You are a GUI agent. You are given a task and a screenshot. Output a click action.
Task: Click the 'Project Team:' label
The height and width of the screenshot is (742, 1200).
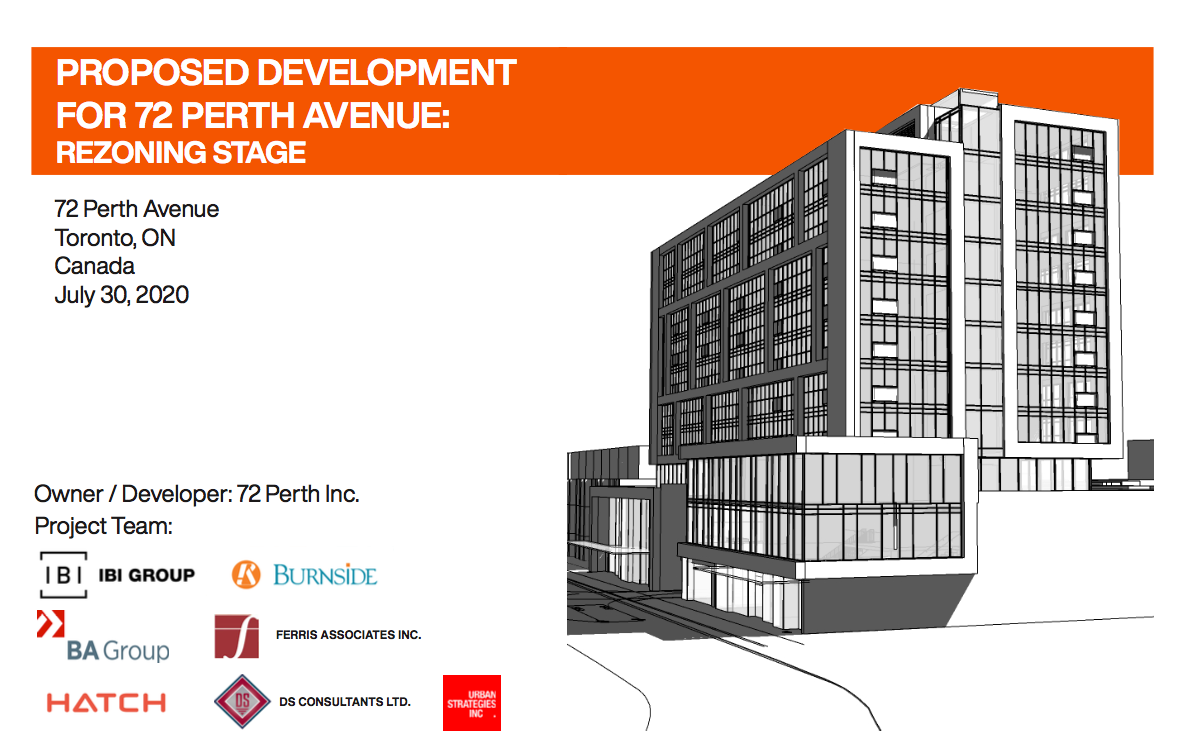pyautogui.click(x=104, y=526)
